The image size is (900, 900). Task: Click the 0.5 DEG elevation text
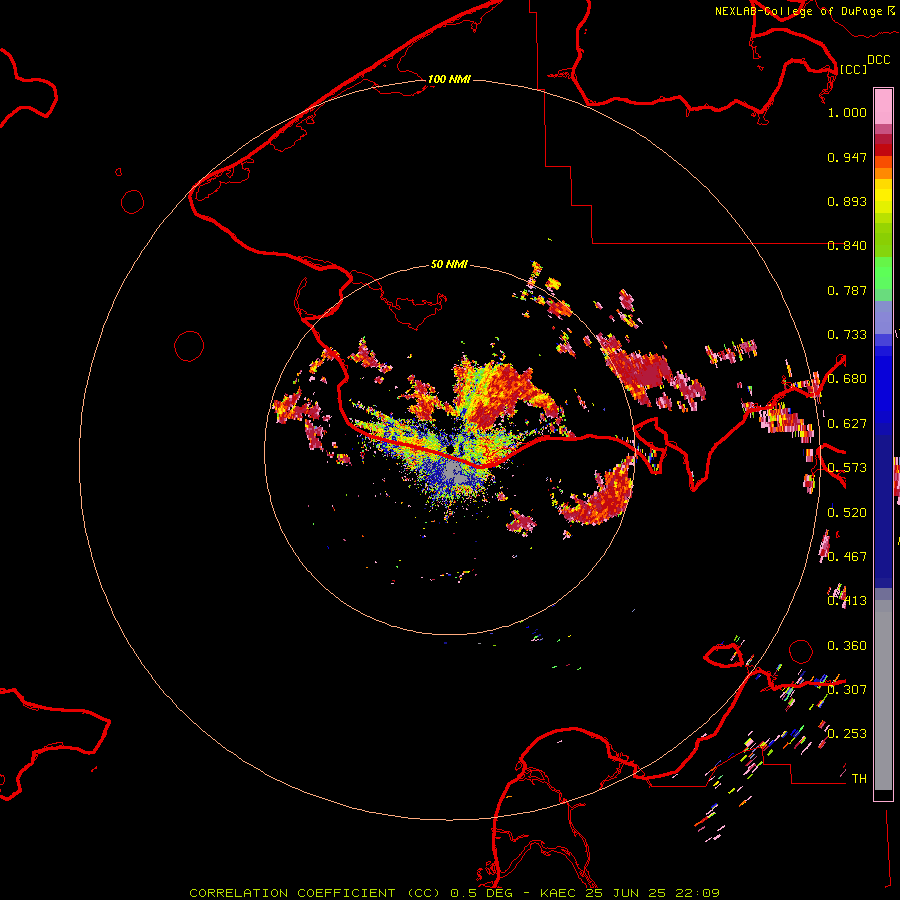pos(481,893)
